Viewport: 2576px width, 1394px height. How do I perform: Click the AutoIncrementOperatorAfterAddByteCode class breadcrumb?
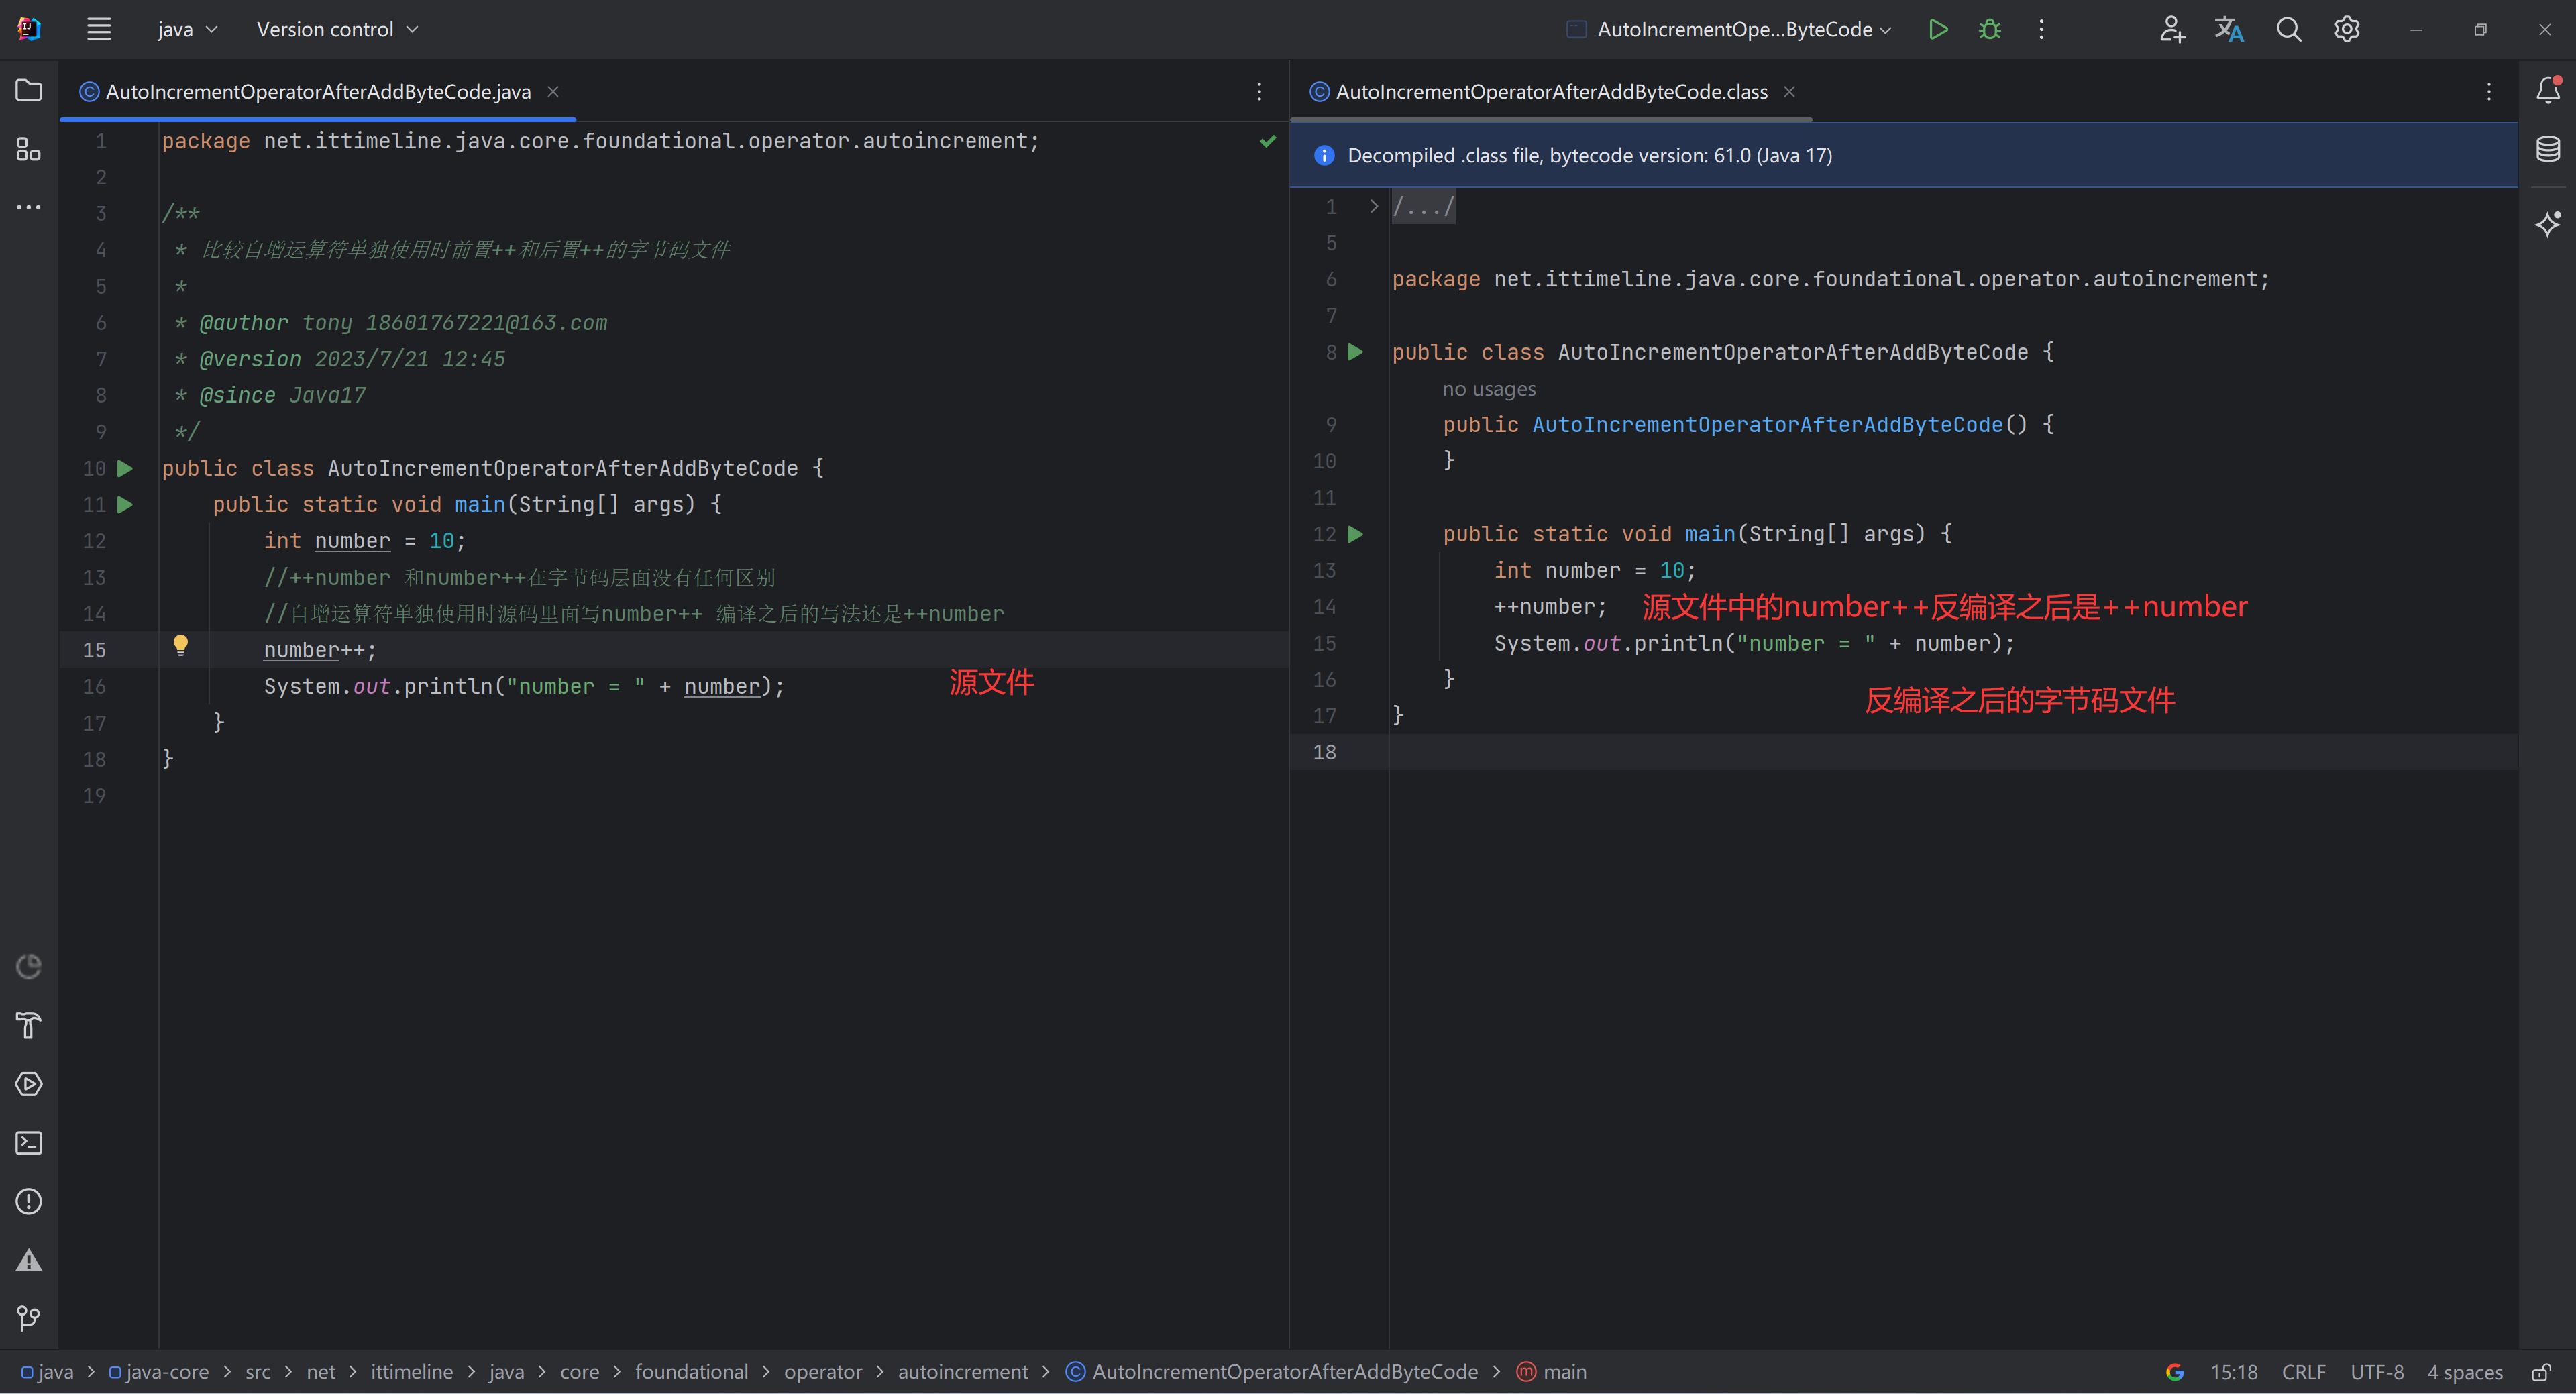pyautogui.click(x=1272, y=1372)
